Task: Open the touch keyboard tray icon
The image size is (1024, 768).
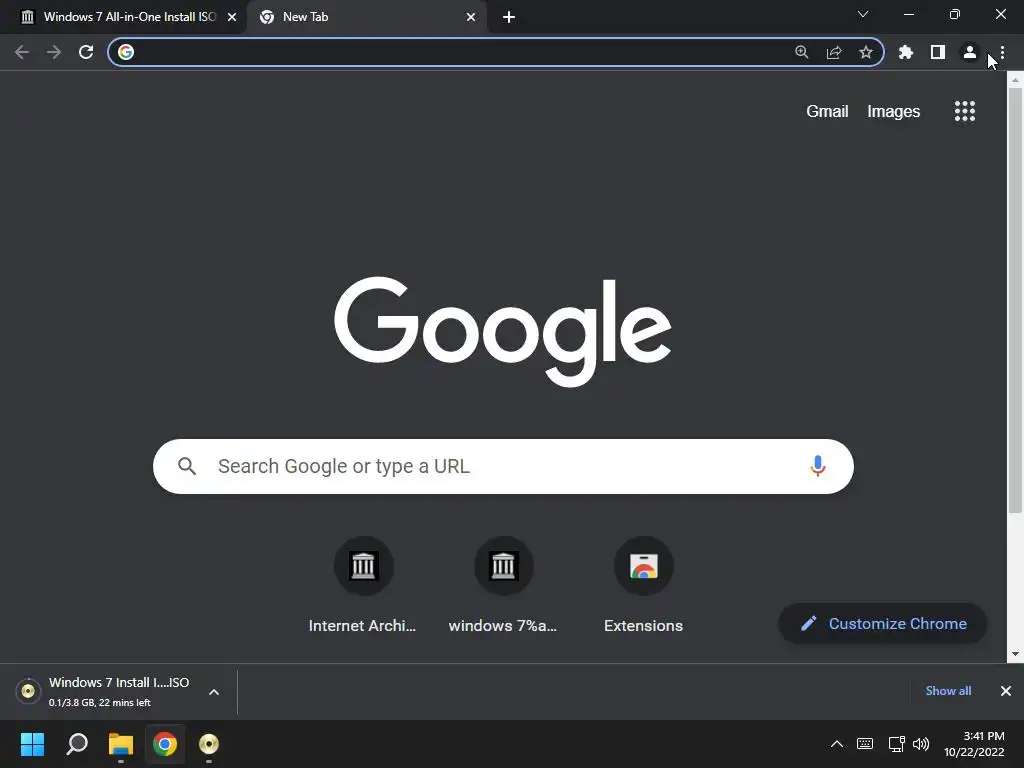Action: click(x=865, y=744)
